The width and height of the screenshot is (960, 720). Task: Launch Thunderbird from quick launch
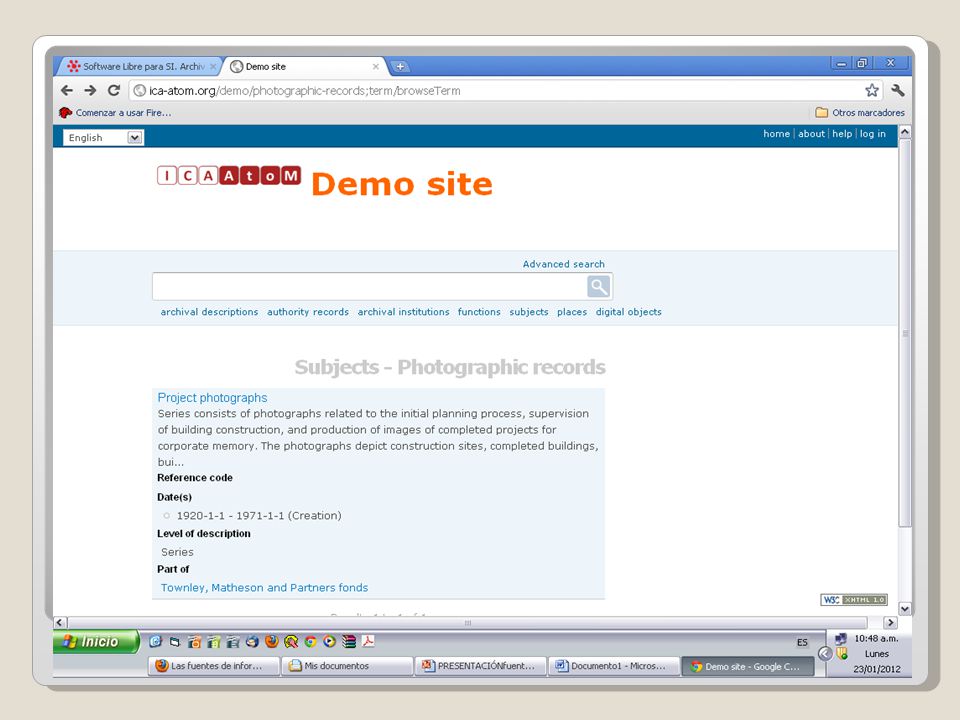click(252, 641)
